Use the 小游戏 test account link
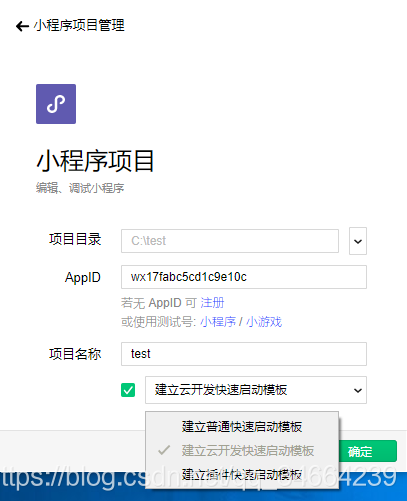Screen dimensions: 407x501 (x=264, y=322)
